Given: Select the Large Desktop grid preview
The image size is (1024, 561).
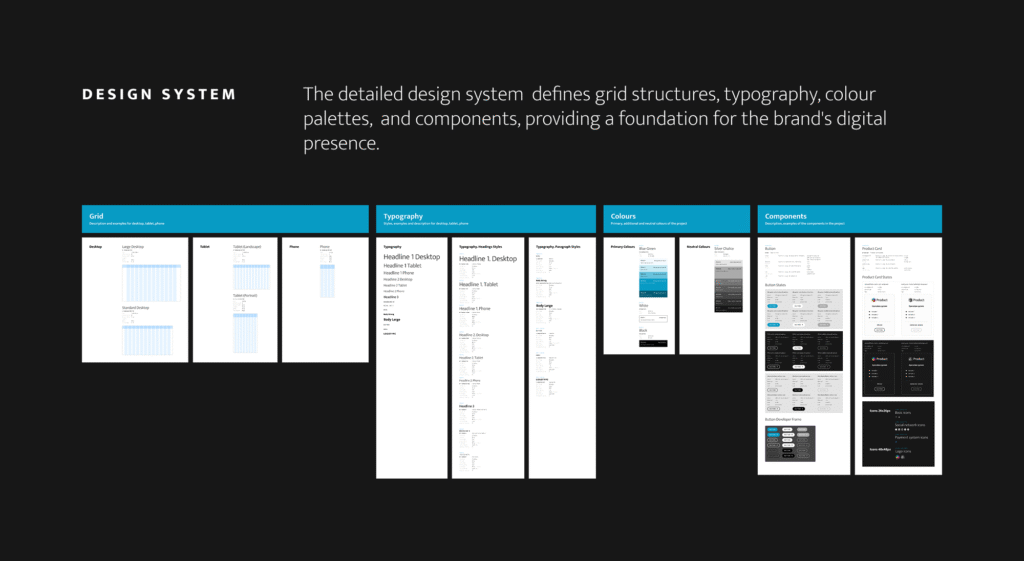Looking at the screenshot, I should [x=151, y=283].
